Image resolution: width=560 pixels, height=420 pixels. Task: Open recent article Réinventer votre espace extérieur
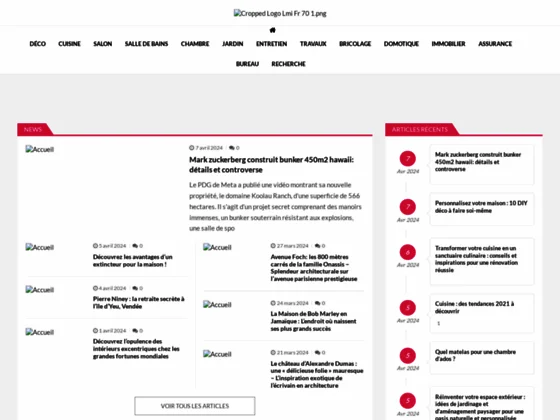[480, 406]
